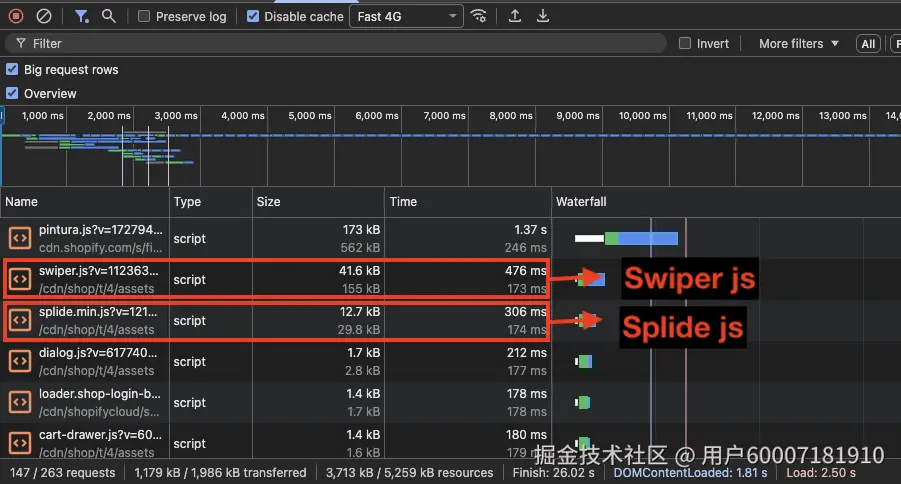Select dialog.js request name

[x=98, y=352]
